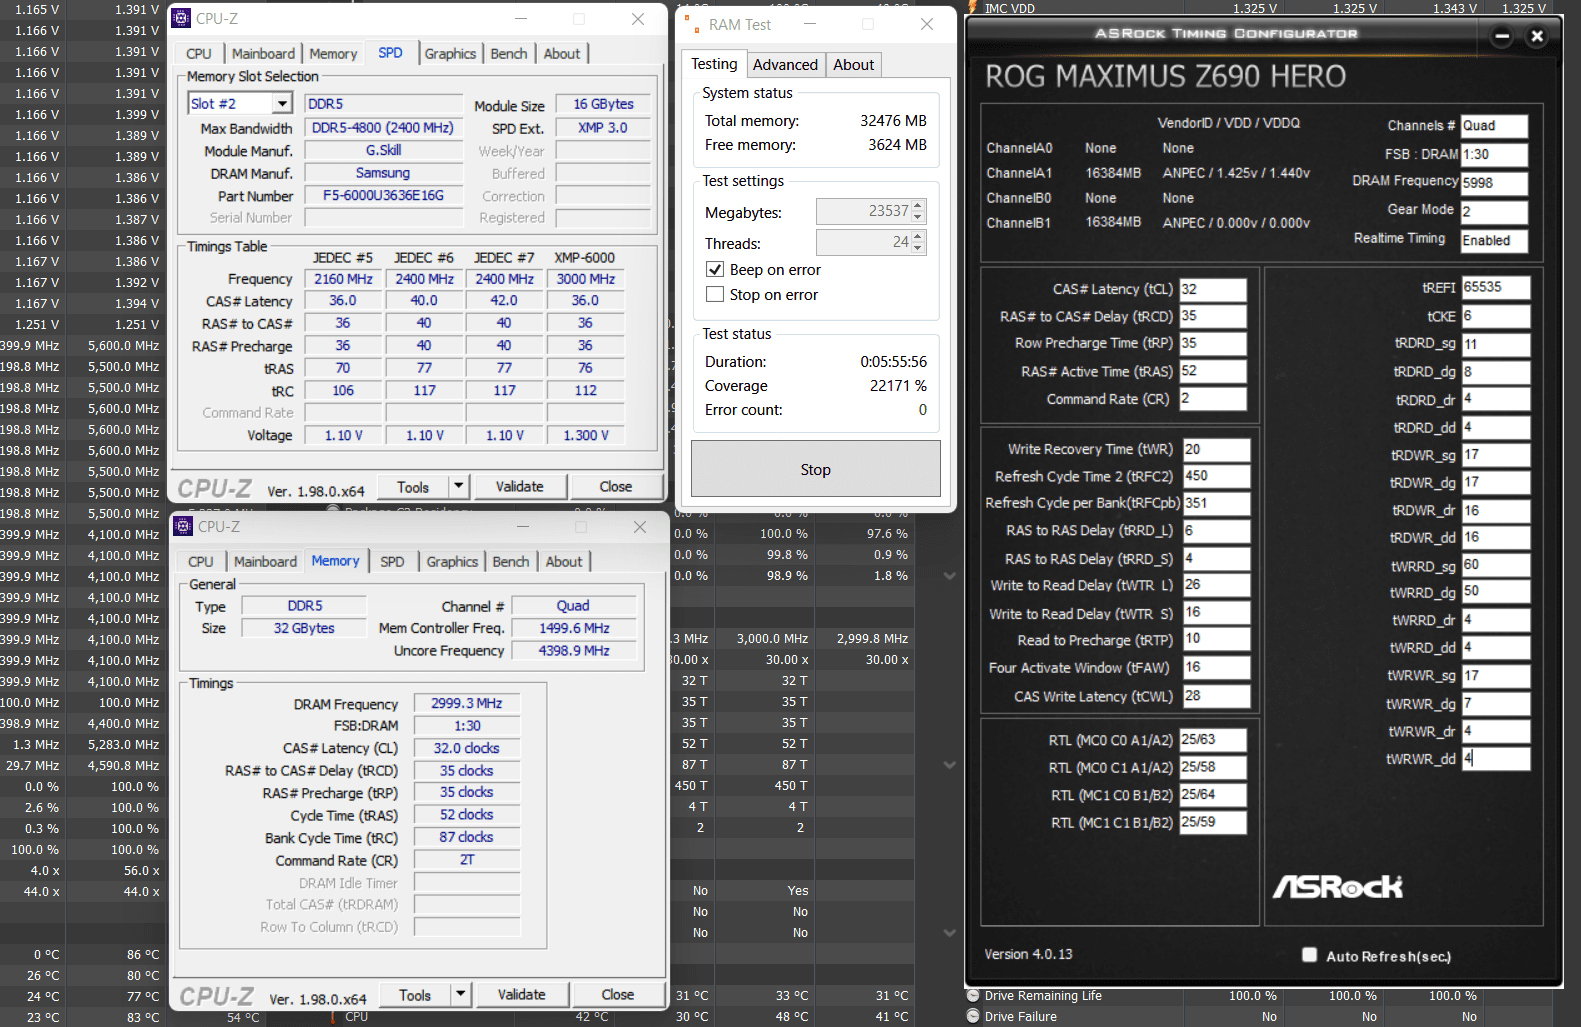
Task: Click the Part Number F5-6000U3636E16G field
Action: [383, 196]
